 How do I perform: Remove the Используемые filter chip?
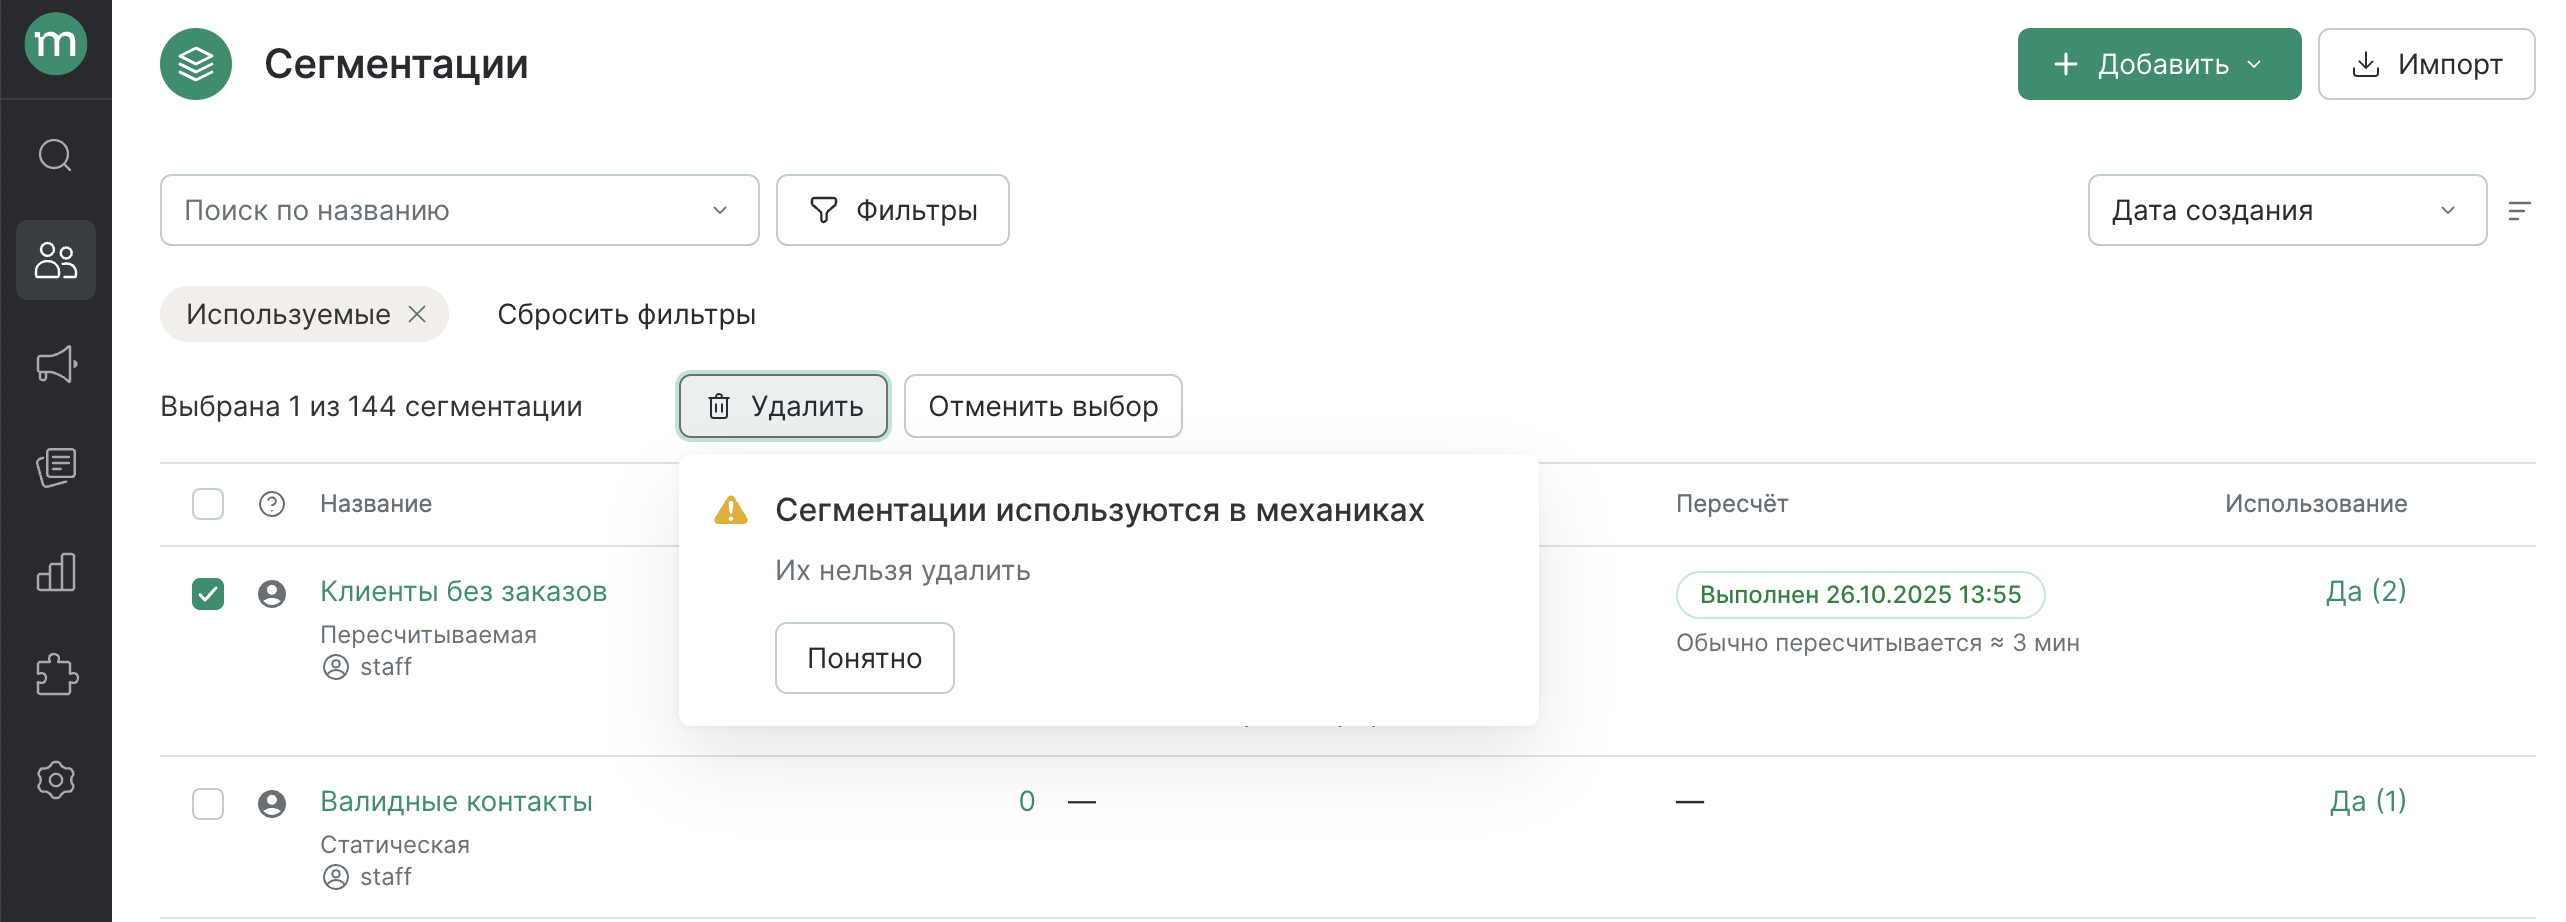pyautogui.click(x=417, y=314)
